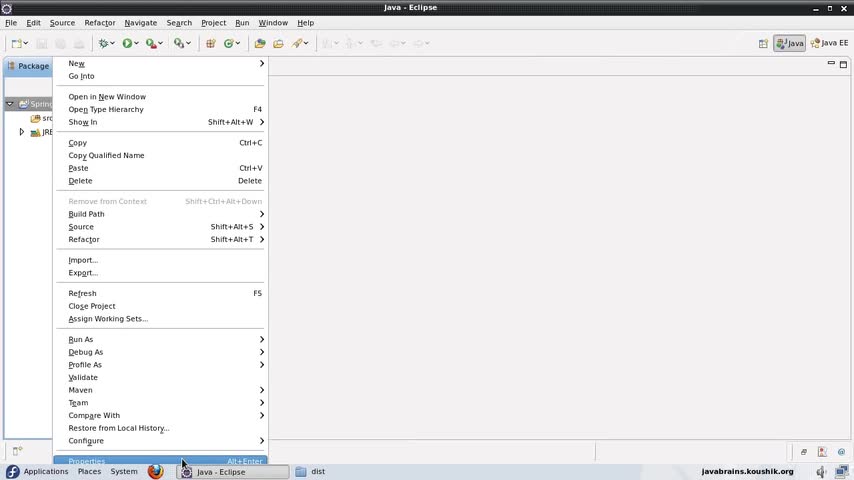Open the New wizard dropdown arrow
The image size is (854, 480).
(x=26, y=43)
